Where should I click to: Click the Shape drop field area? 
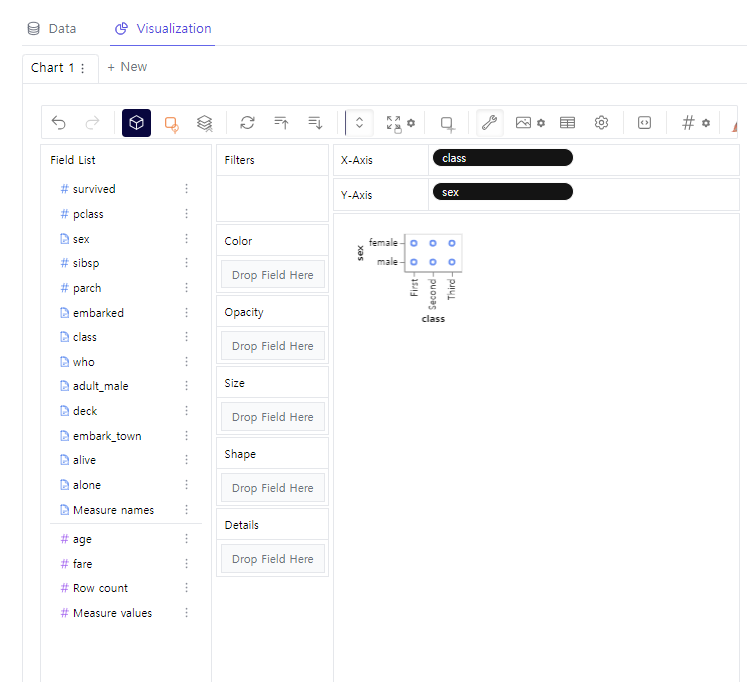[x=273, y=488]
